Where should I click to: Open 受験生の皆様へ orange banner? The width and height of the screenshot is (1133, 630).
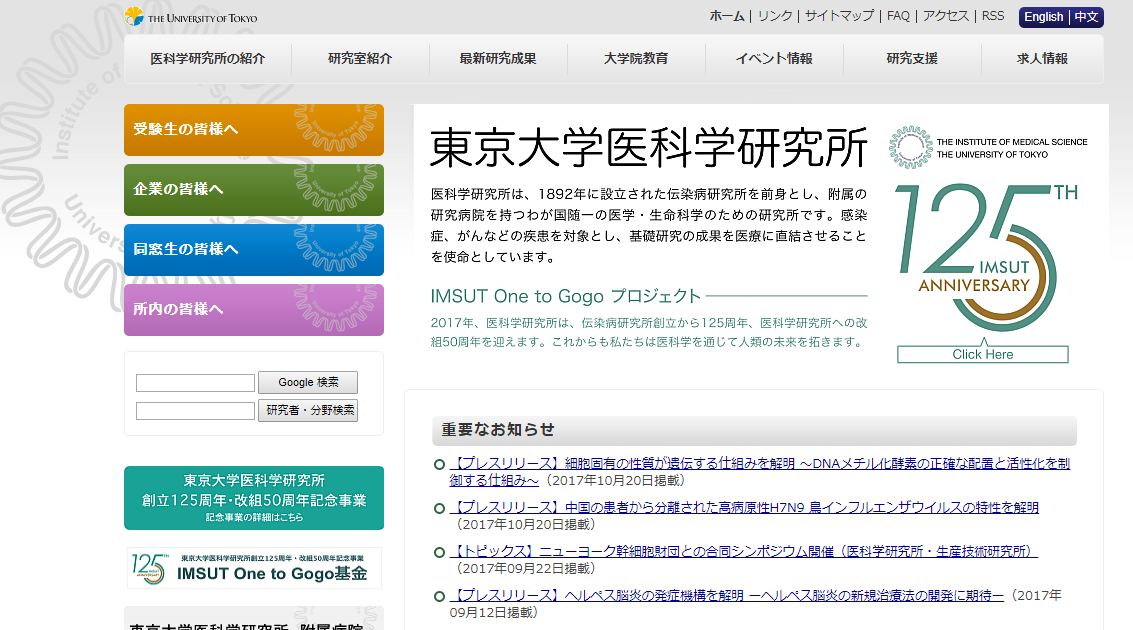(254, 130)
